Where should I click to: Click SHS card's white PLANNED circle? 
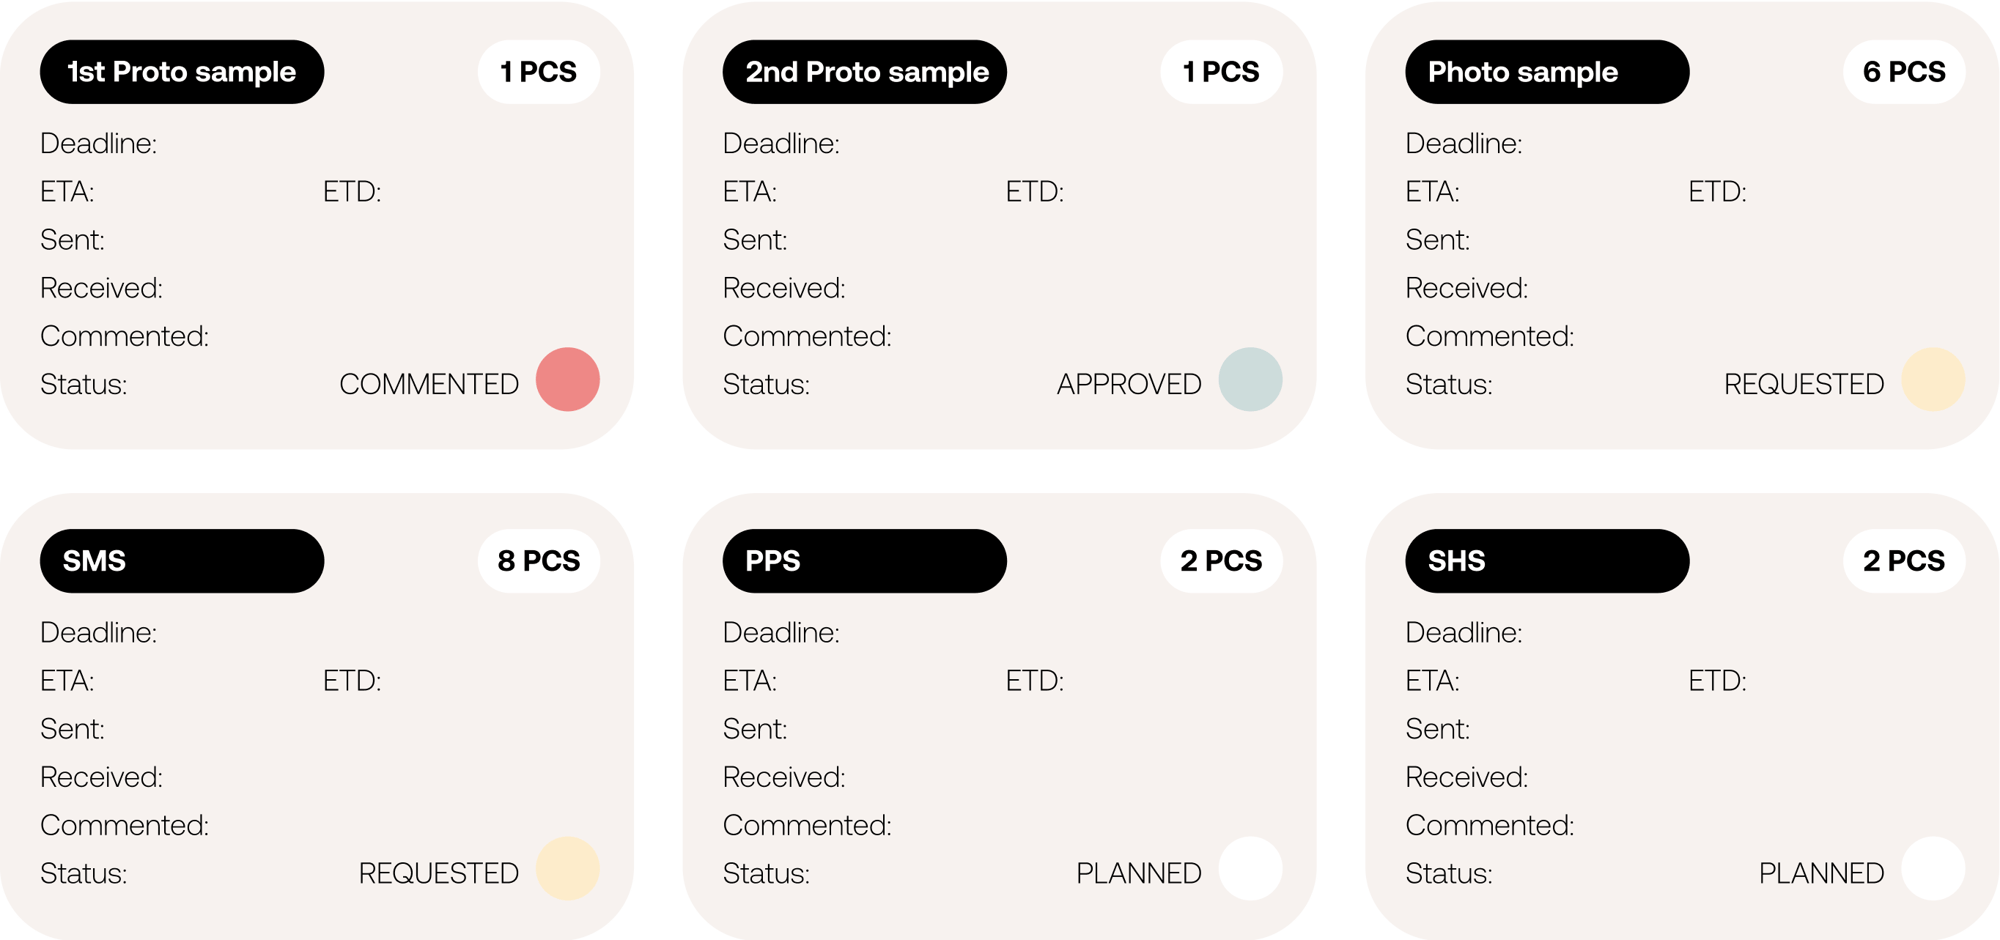coord(1933,868)
